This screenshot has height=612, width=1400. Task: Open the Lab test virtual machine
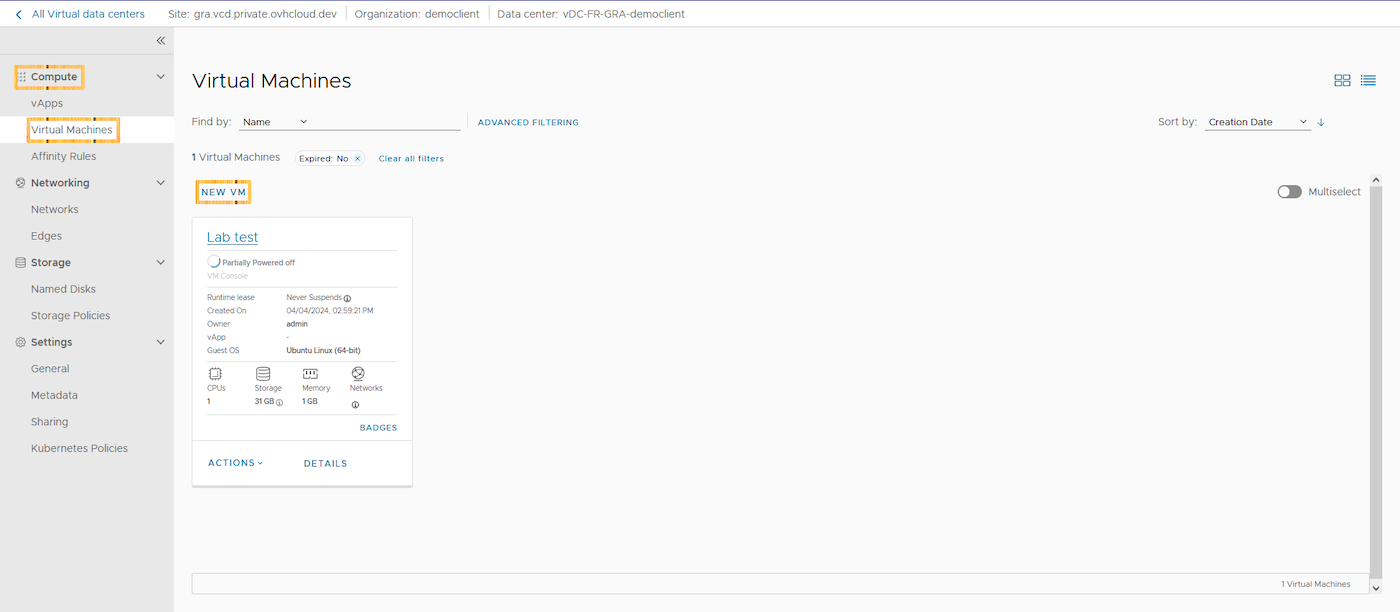[232, 237]
